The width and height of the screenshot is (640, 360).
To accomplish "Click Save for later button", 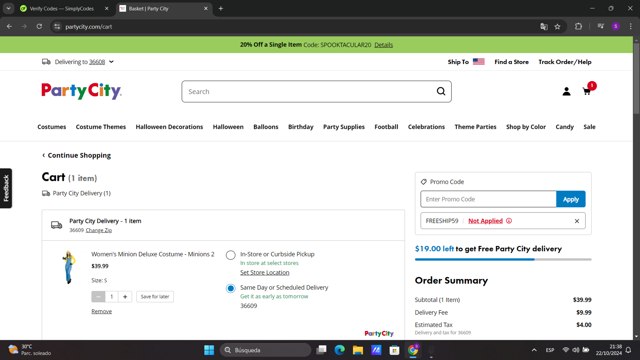I will point(155,296).
